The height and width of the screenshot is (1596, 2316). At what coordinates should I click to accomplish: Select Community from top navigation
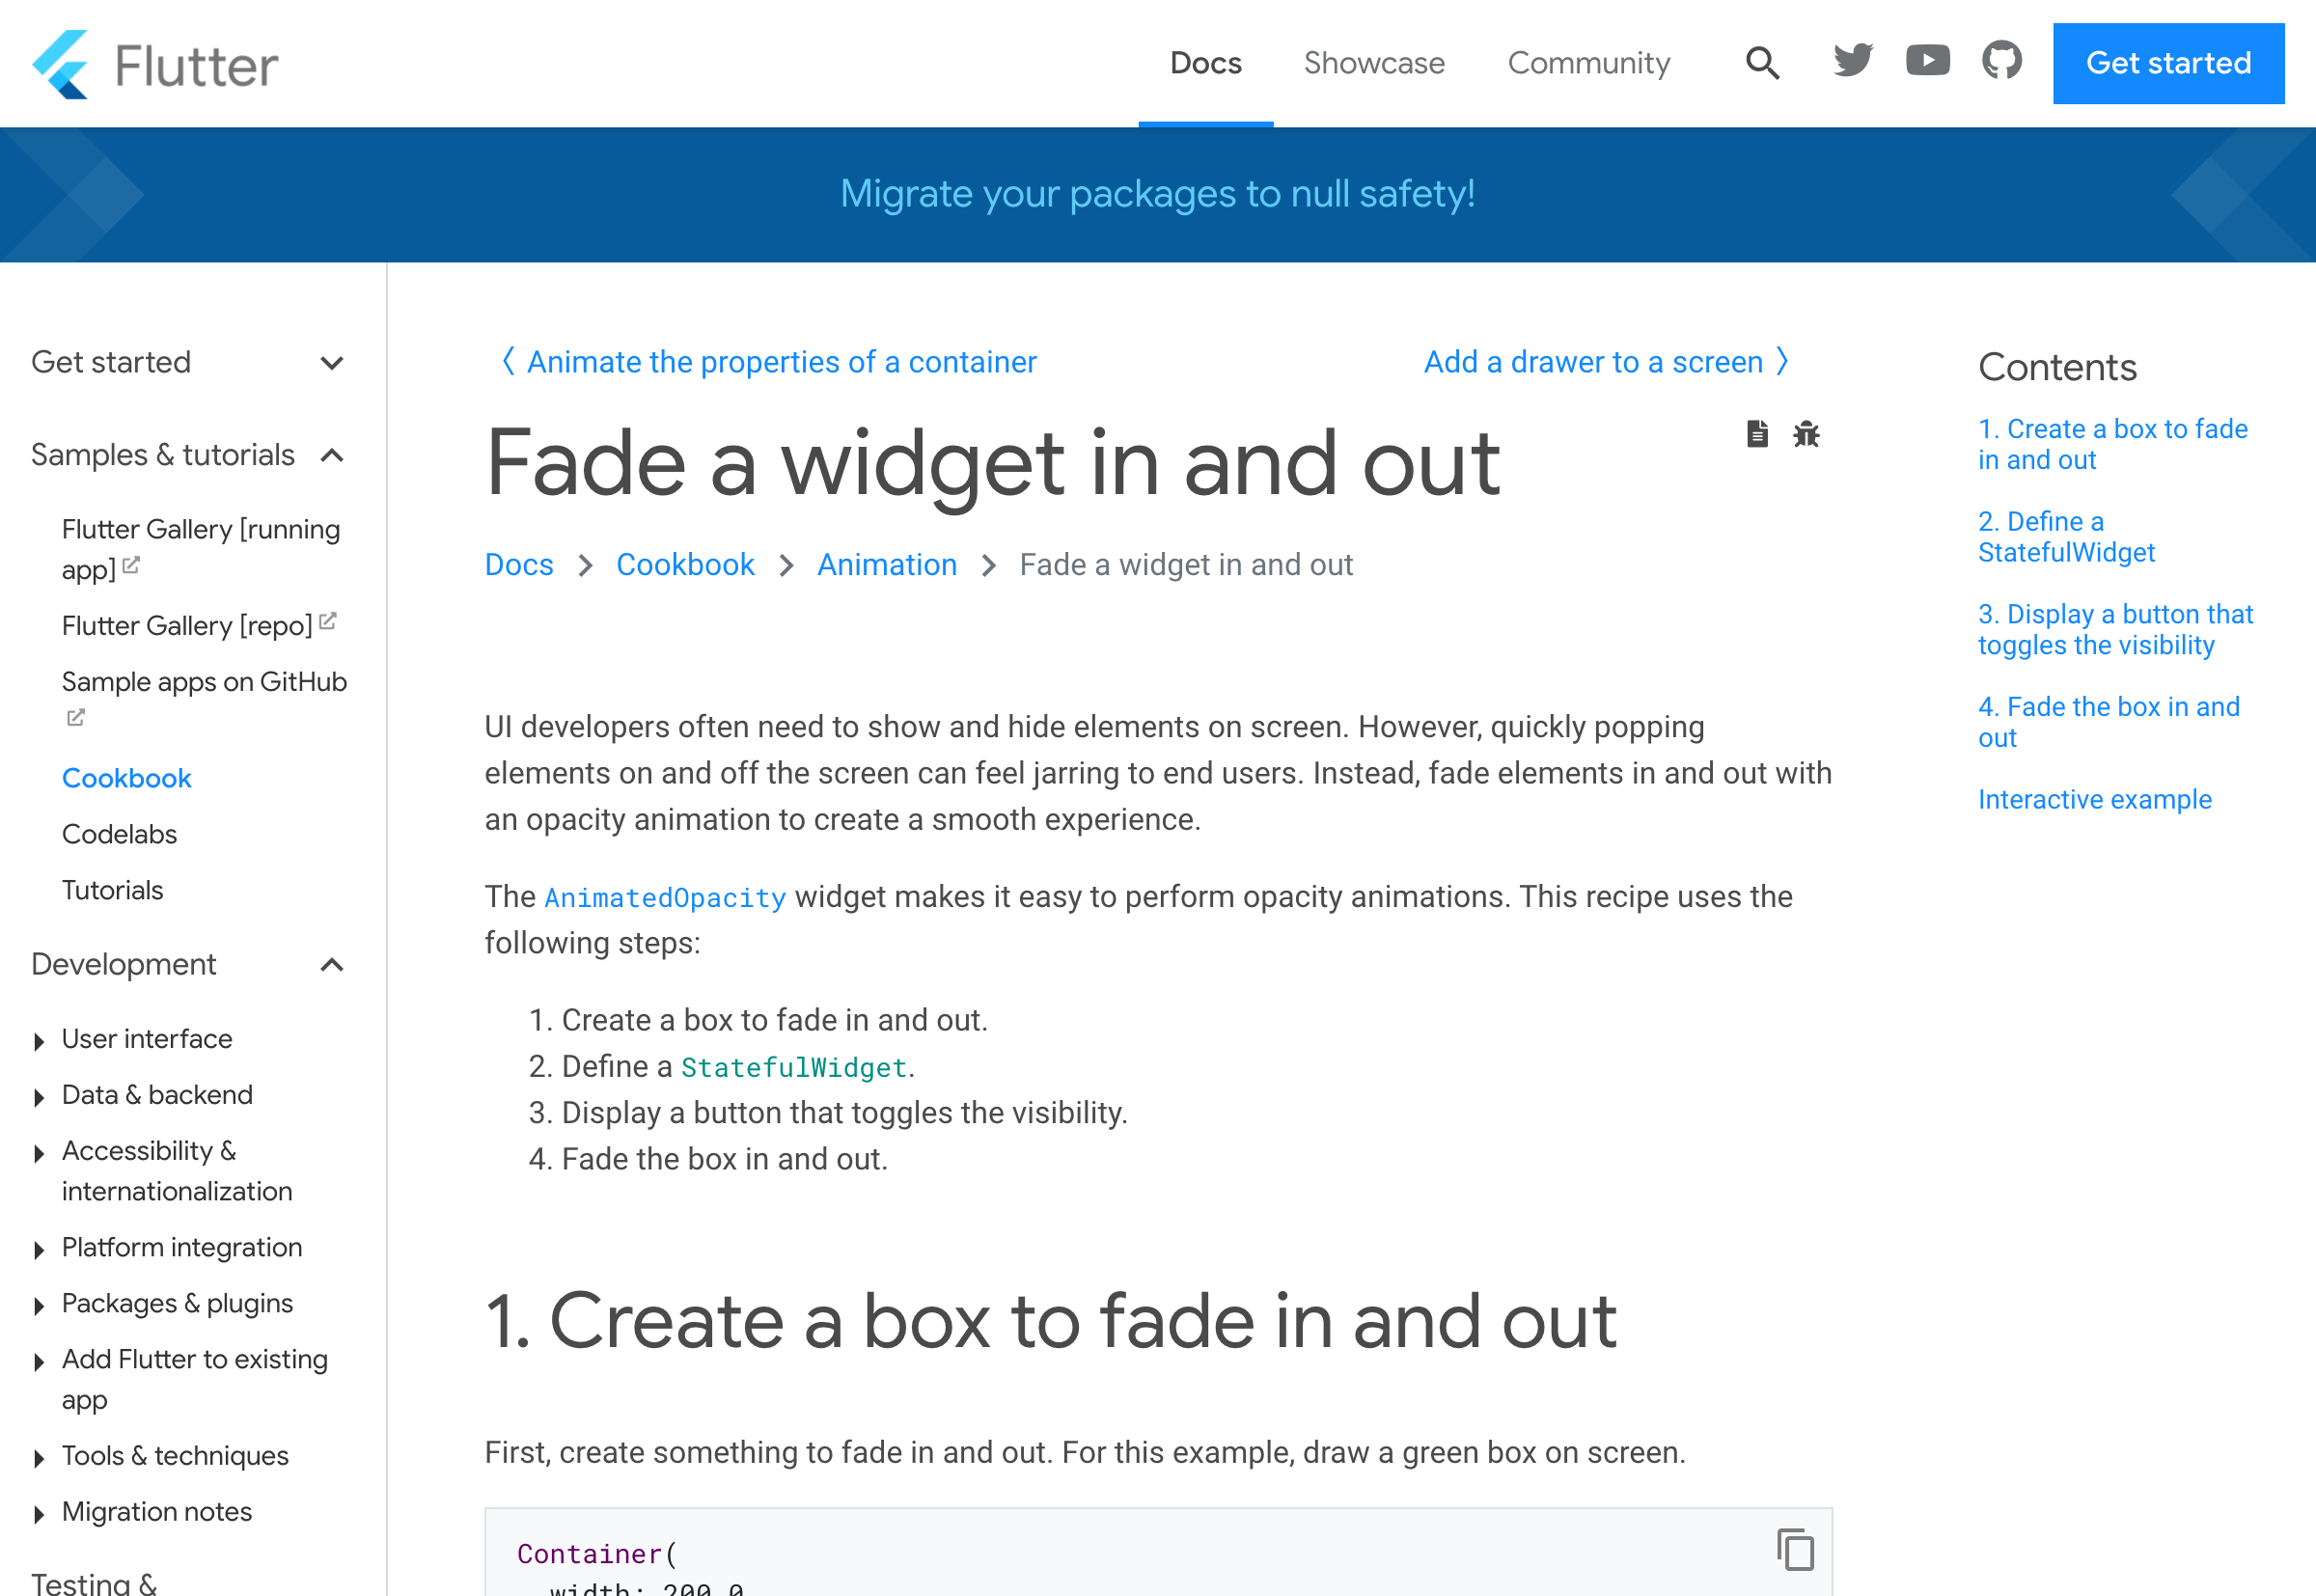coord(1587,64)
